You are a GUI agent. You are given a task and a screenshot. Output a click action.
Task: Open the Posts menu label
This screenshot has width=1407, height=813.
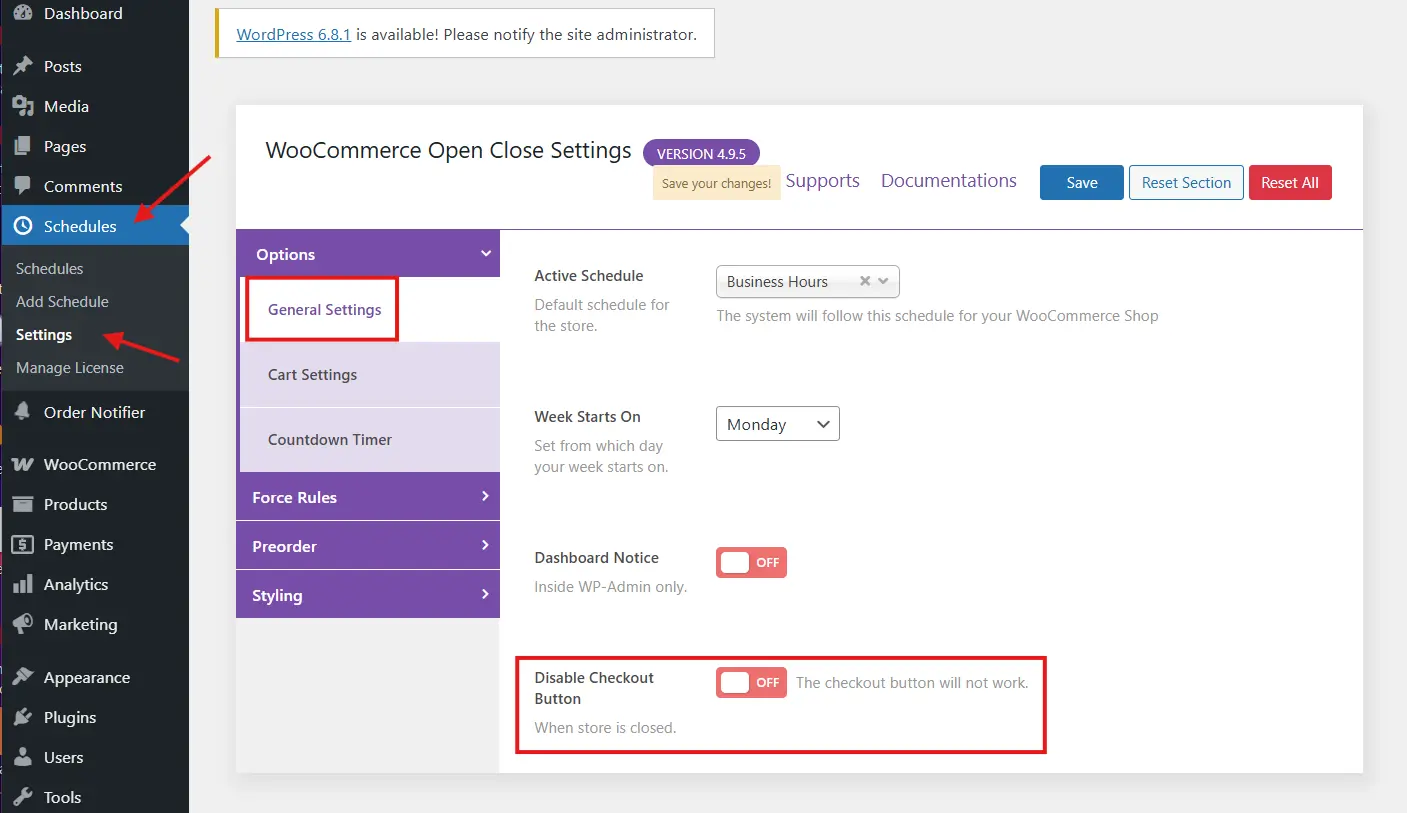(63, 67)
